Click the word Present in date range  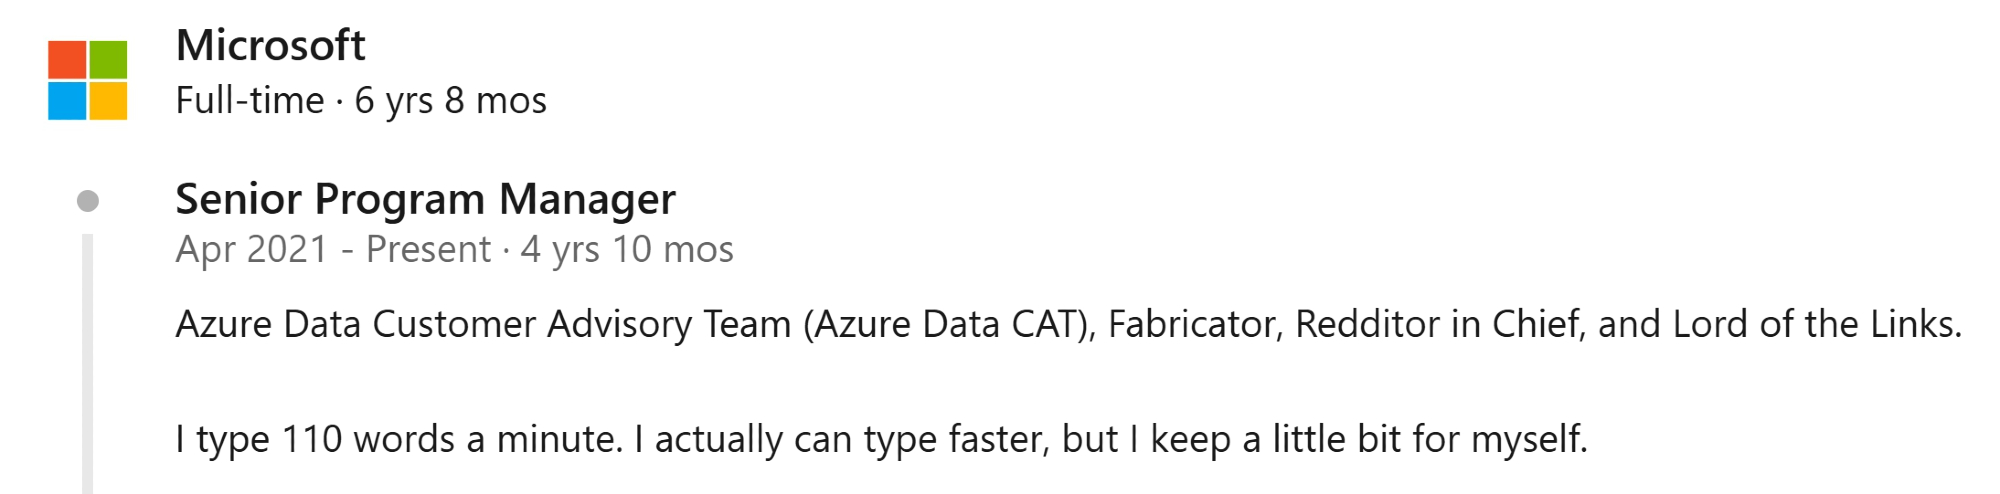pos(428,249)
